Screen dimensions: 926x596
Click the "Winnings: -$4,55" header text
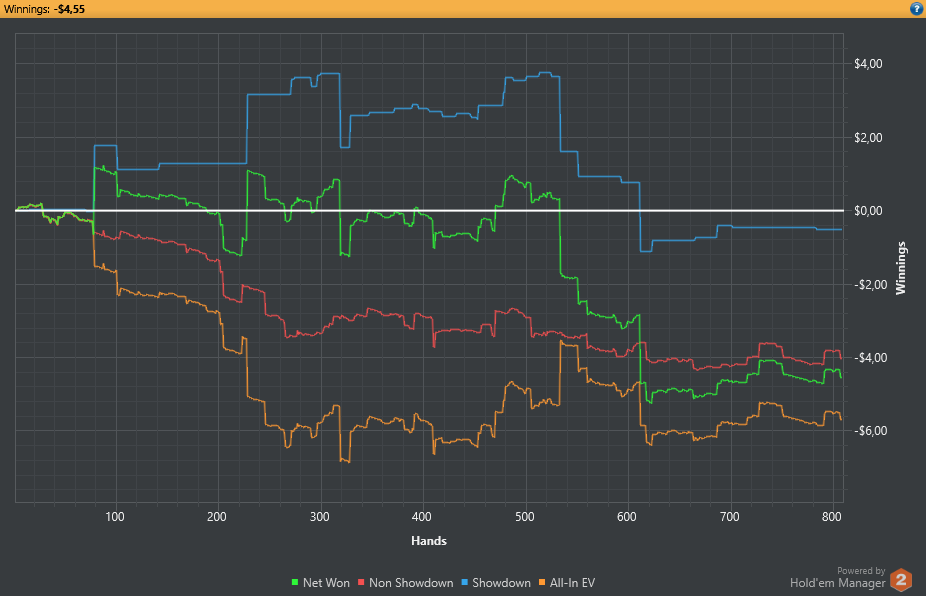44,9
